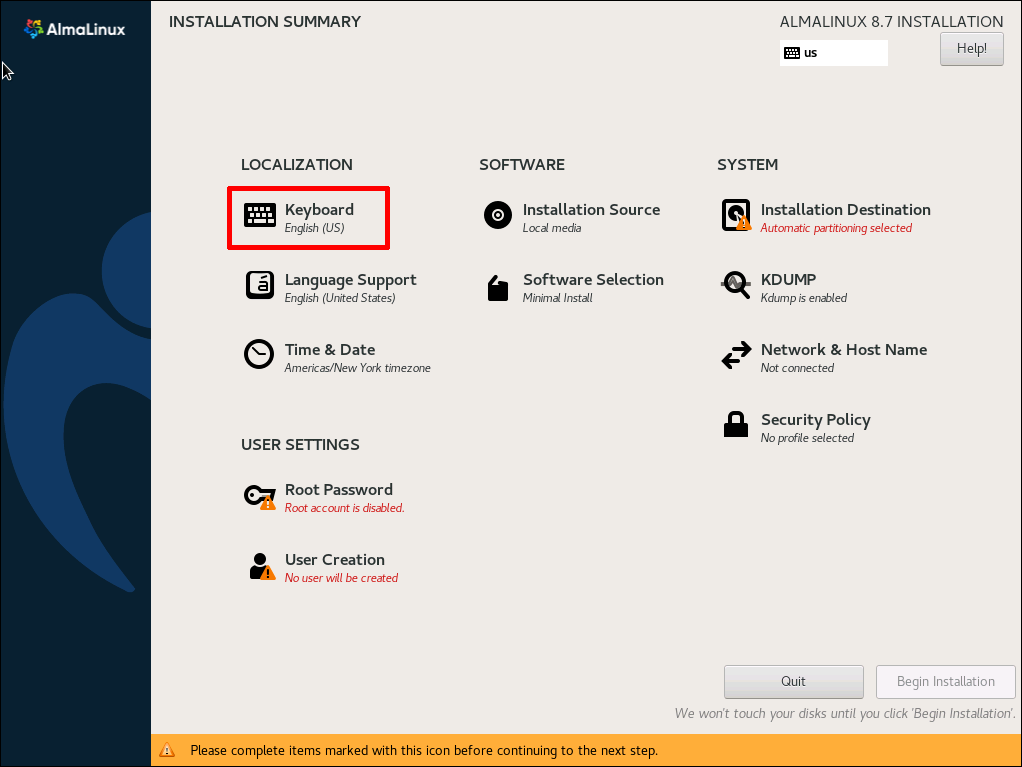
Task: Select the Installation Source disc icon
Action: (497, 215)
